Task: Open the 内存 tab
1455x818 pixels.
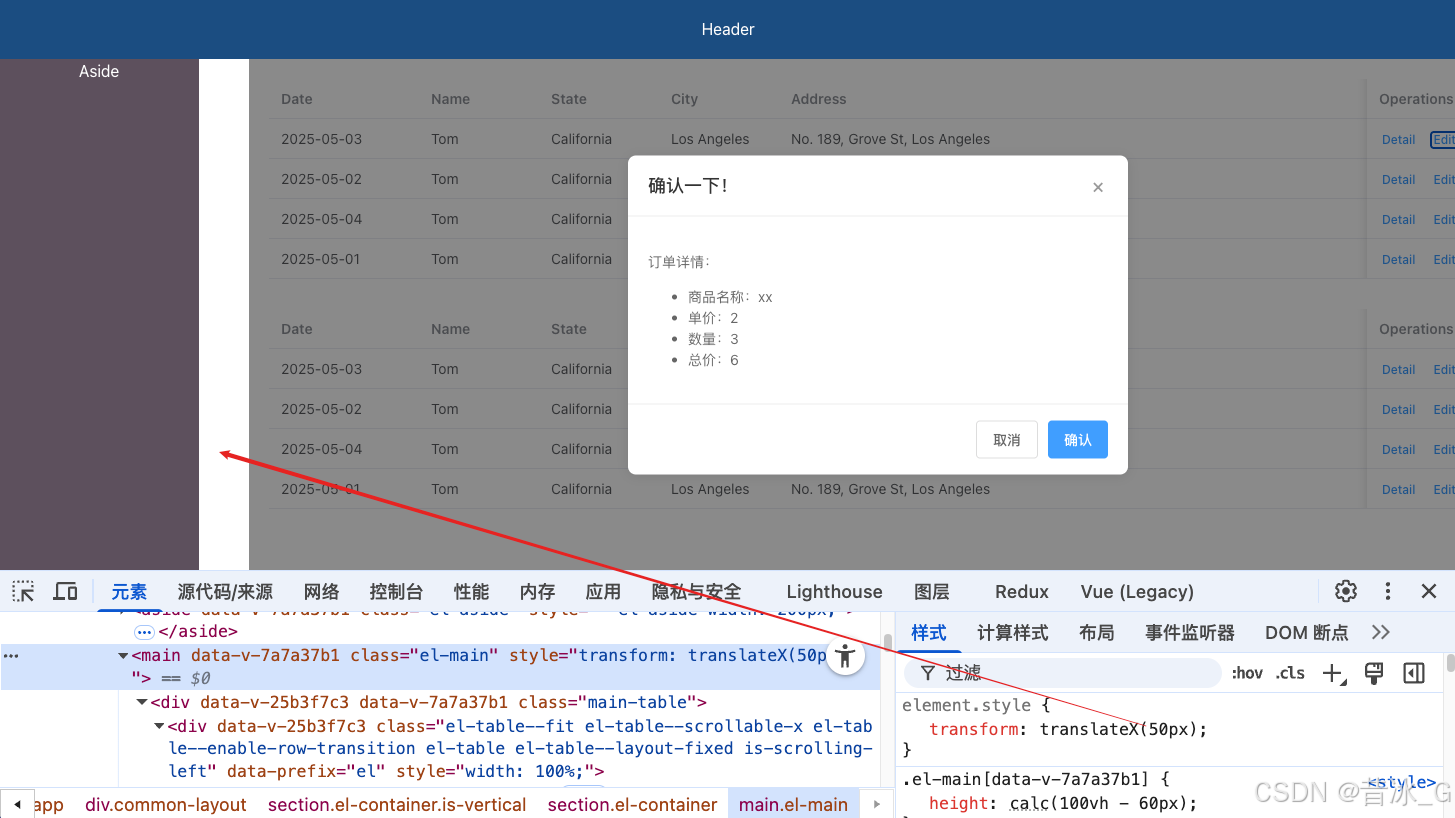Action: (537, 592)
